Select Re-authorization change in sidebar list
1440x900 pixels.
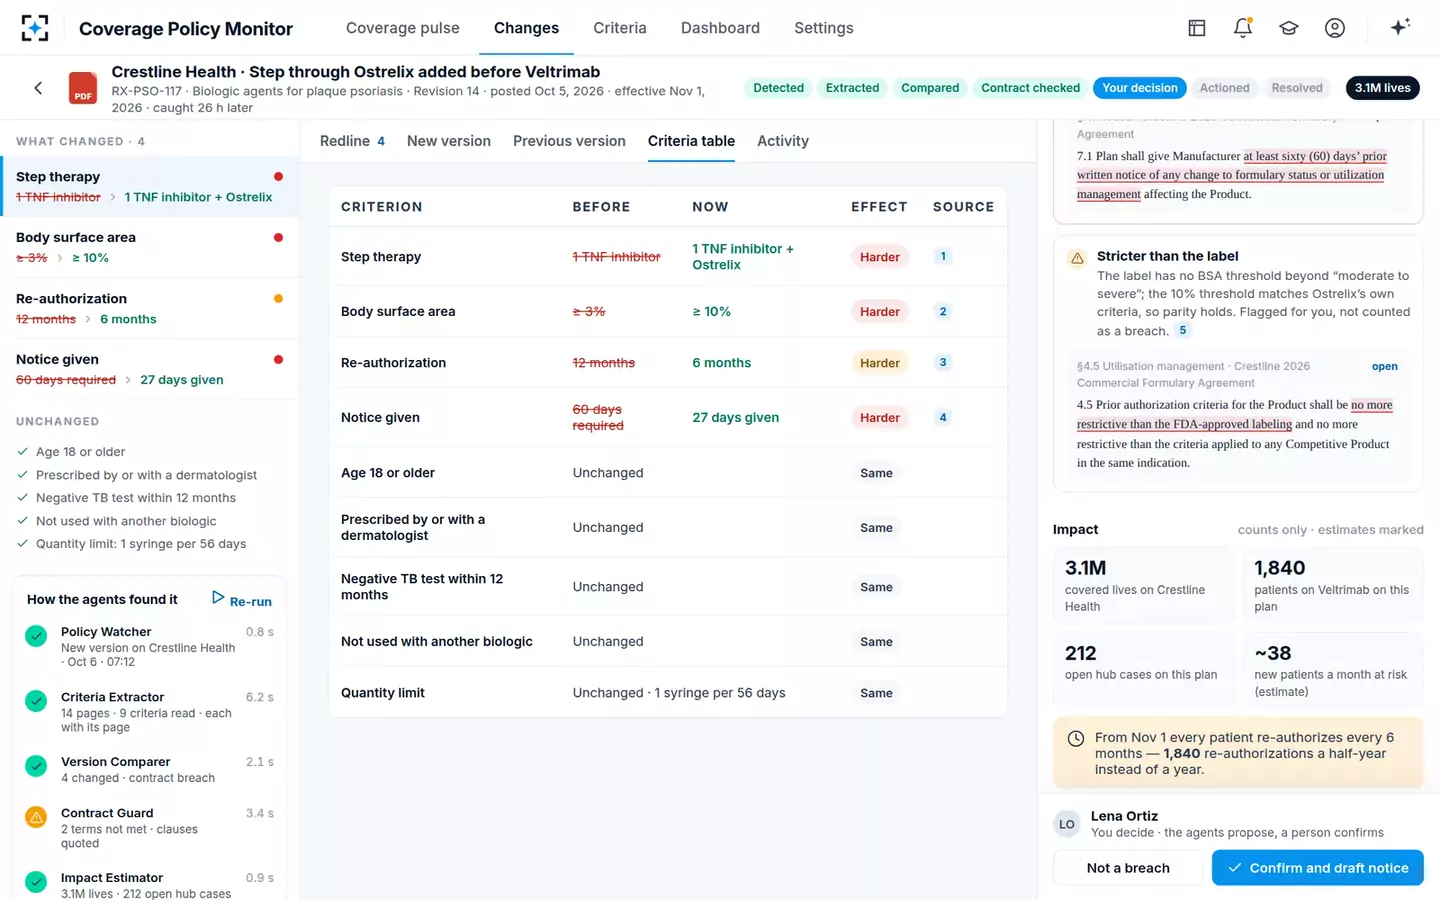pos(150,308)
